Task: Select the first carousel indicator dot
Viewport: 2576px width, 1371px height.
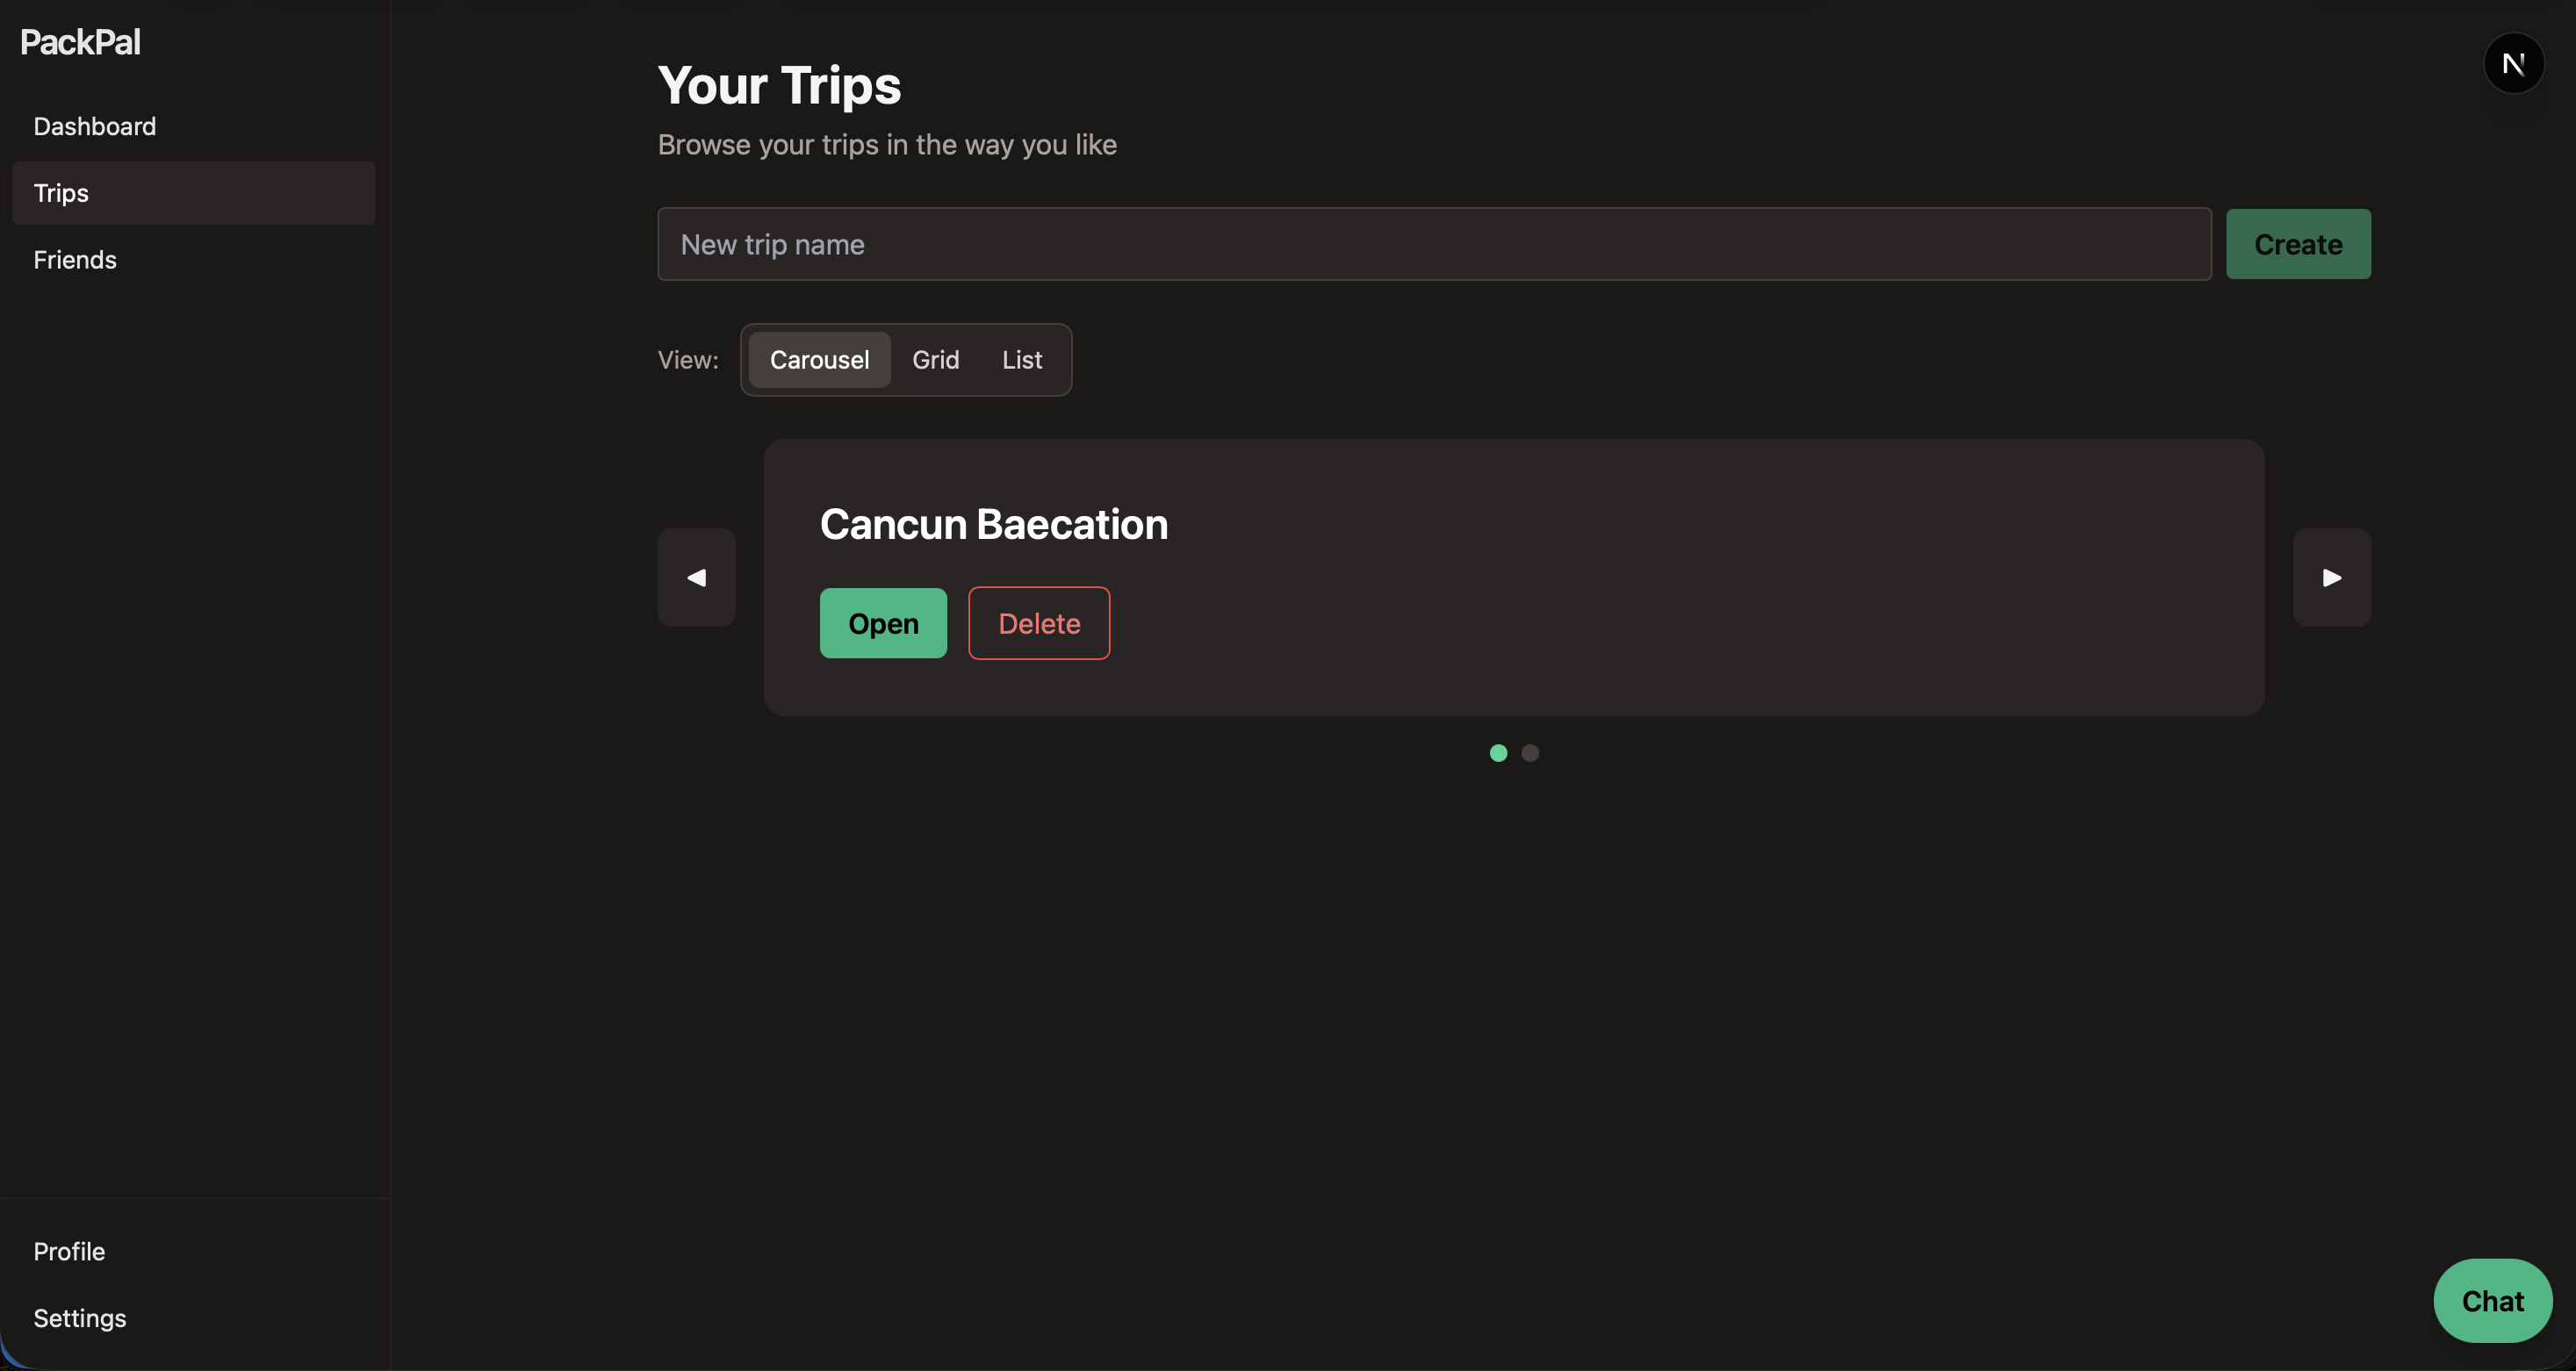Action: pos(1497,753)
